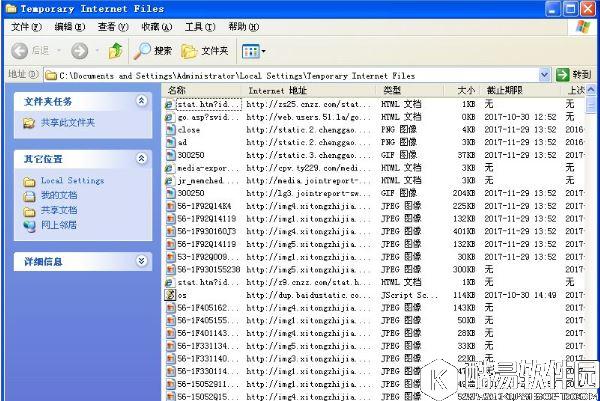Click the 2017-10-30 12:52 expiry cell
The image size is (600, 401).
point(520,117)
